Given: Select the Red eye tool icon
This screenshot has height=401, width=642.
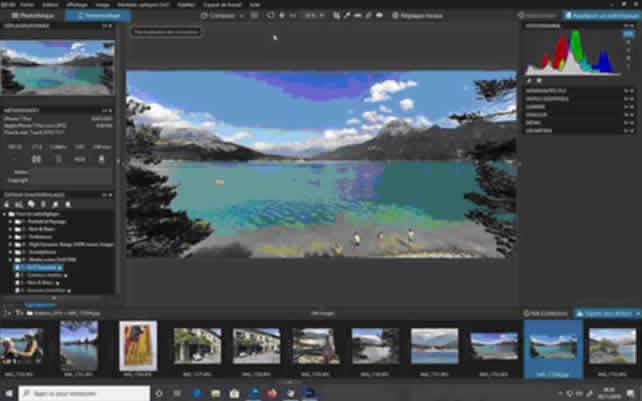Looking at the screenshot, I should coord(379,16).
